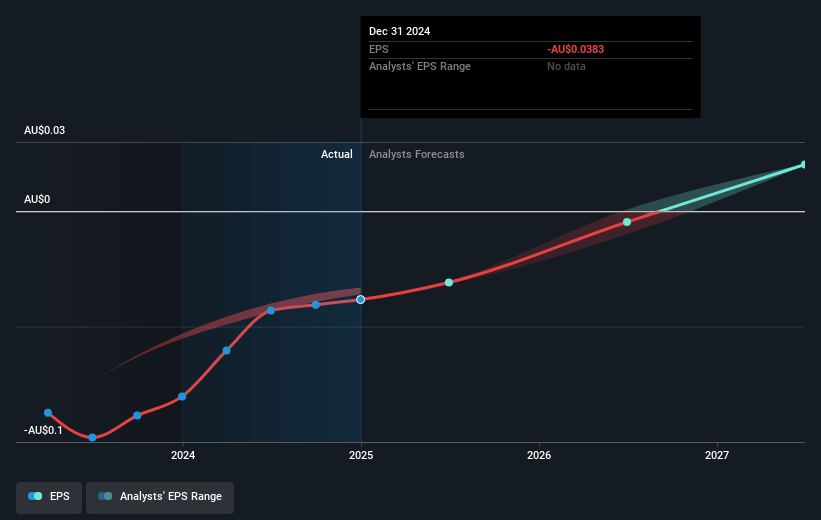821x520 pixels.
Task: Click the 'Analysts Forecasts' section label
Action: click(x=417, y=154)
